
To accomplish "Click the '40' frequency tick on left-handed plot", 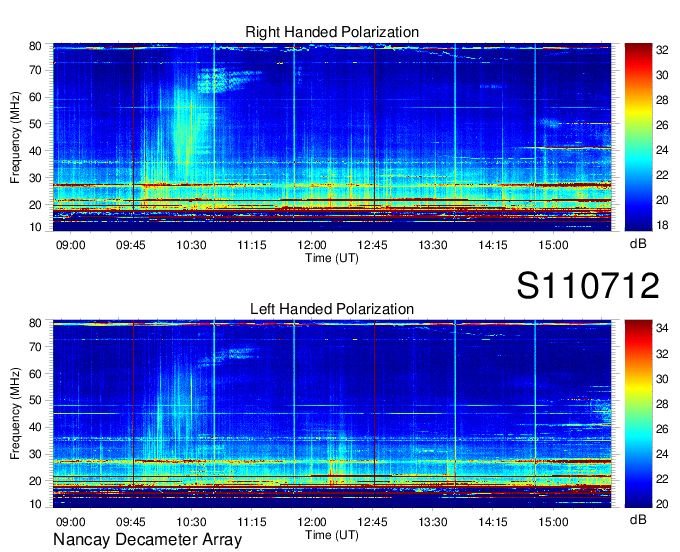I will [x=35, y=427].
